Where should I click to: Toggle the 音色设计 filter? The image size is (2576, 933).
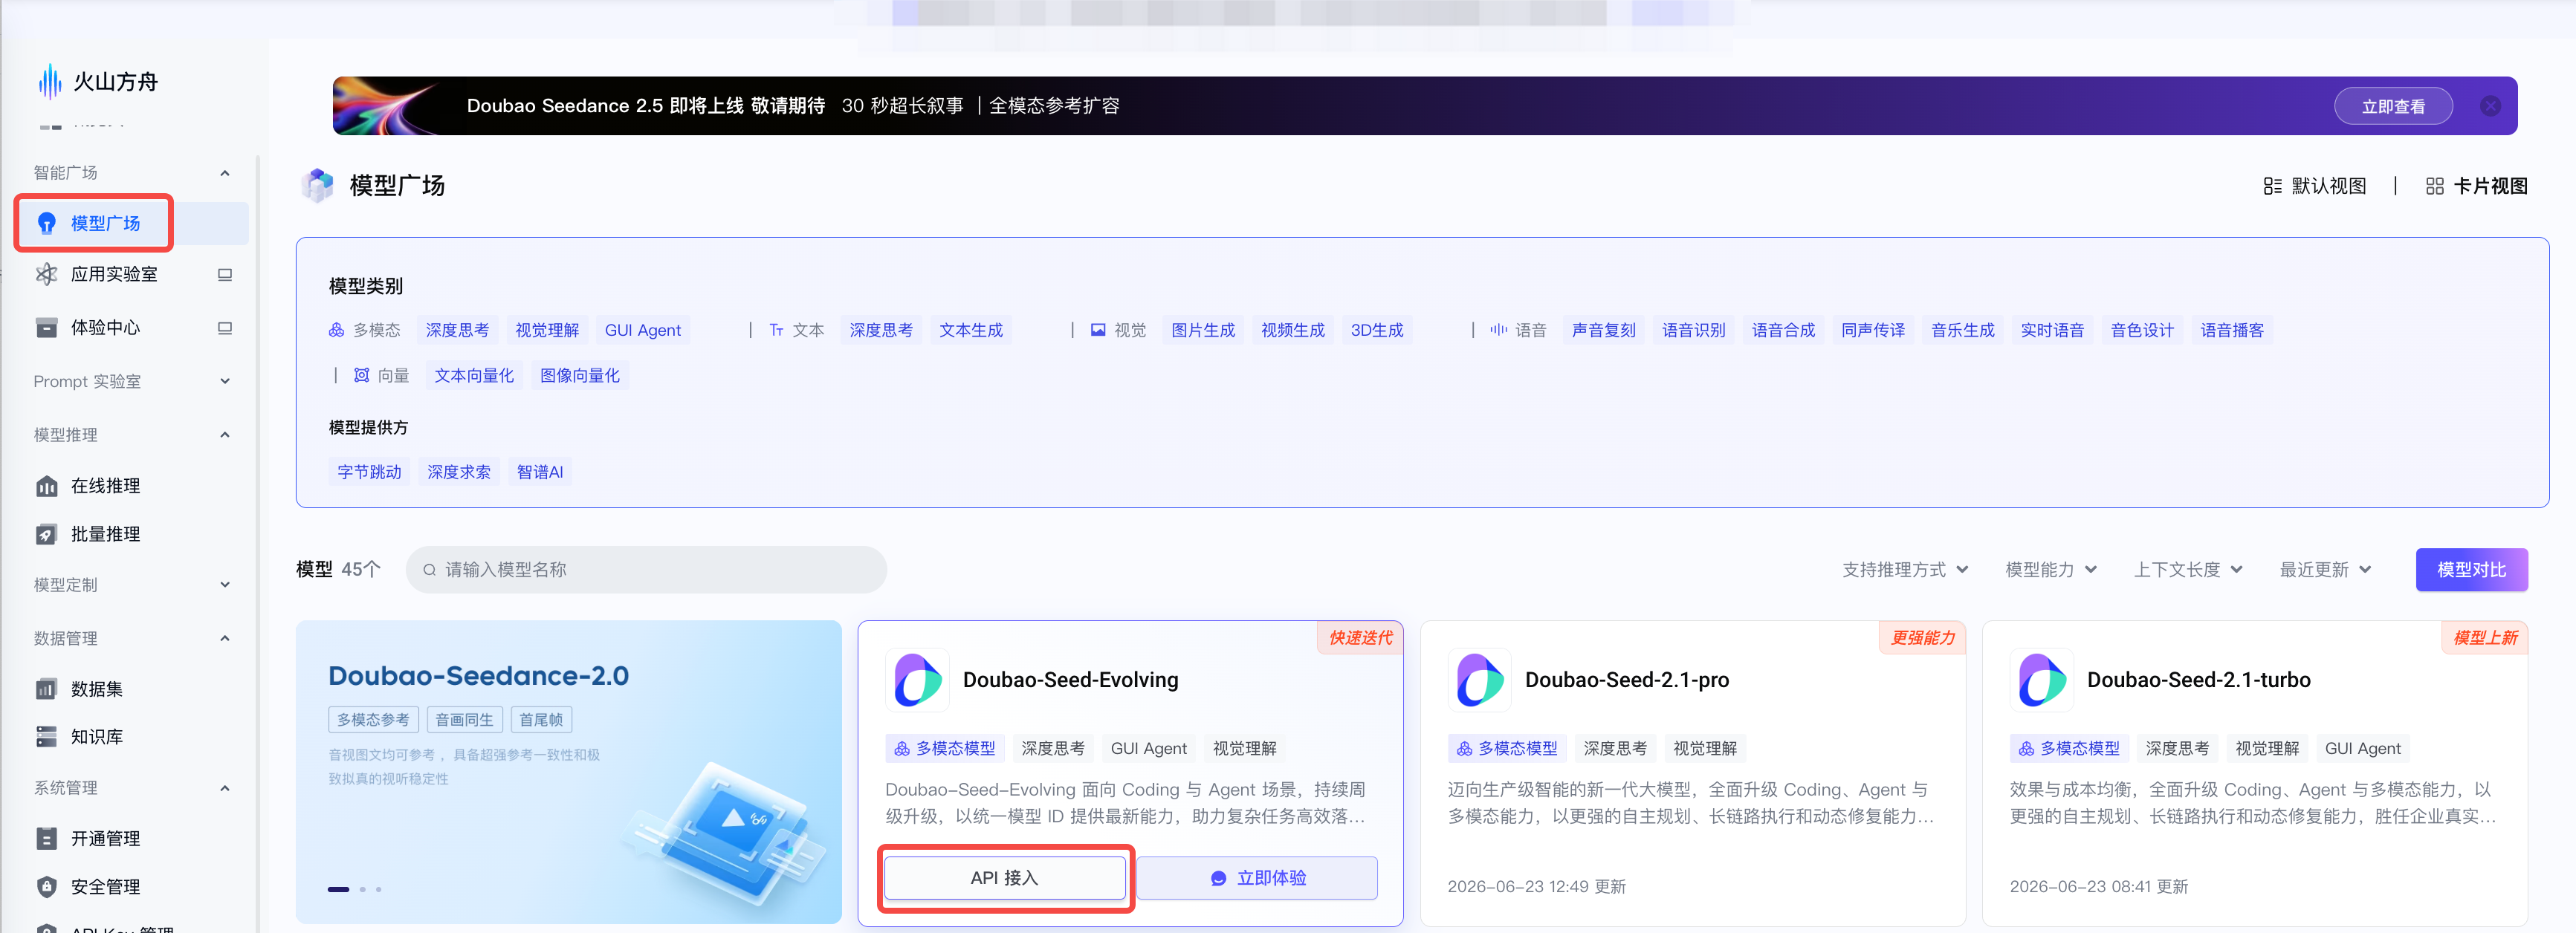(2142, 330)
